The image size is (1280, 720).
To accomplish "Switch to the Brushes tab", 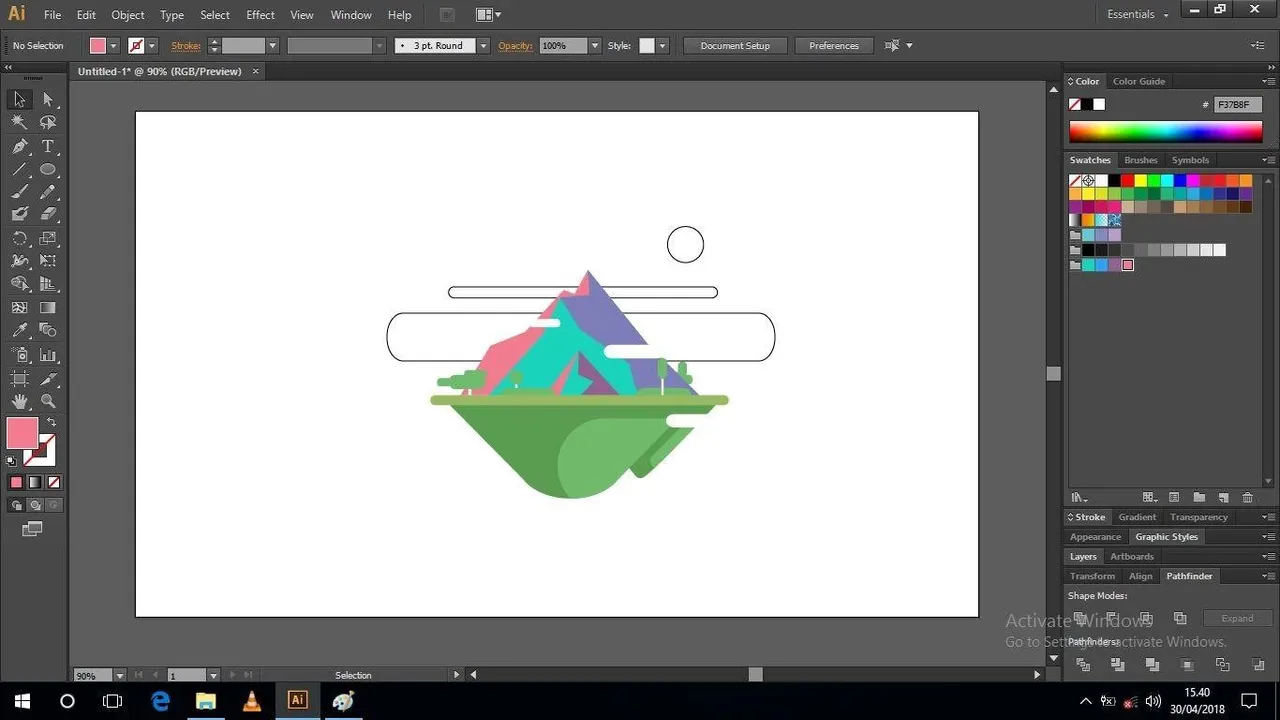I will click(1141, 160).
